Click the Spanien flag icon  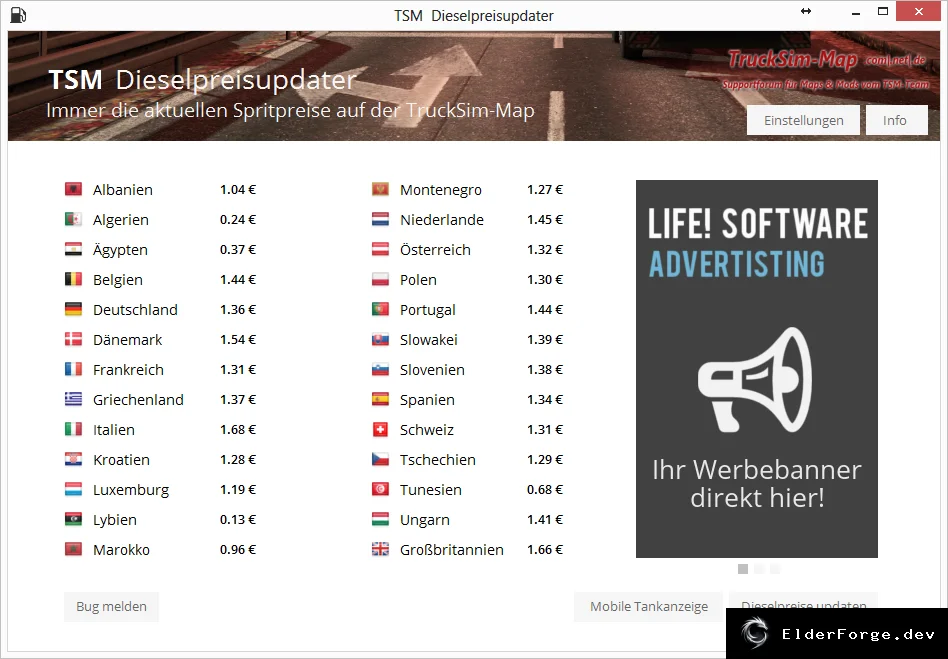tap(380, 400)
